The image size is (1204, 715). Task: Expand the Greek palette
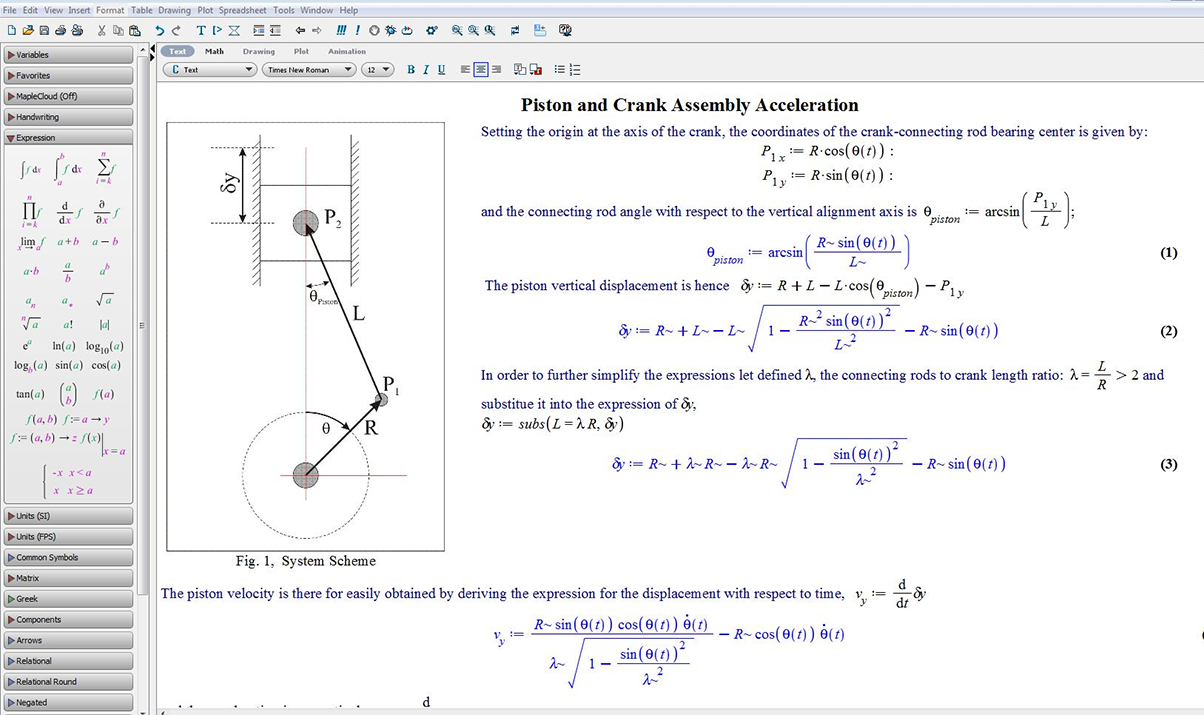click(x=68, y=599)
